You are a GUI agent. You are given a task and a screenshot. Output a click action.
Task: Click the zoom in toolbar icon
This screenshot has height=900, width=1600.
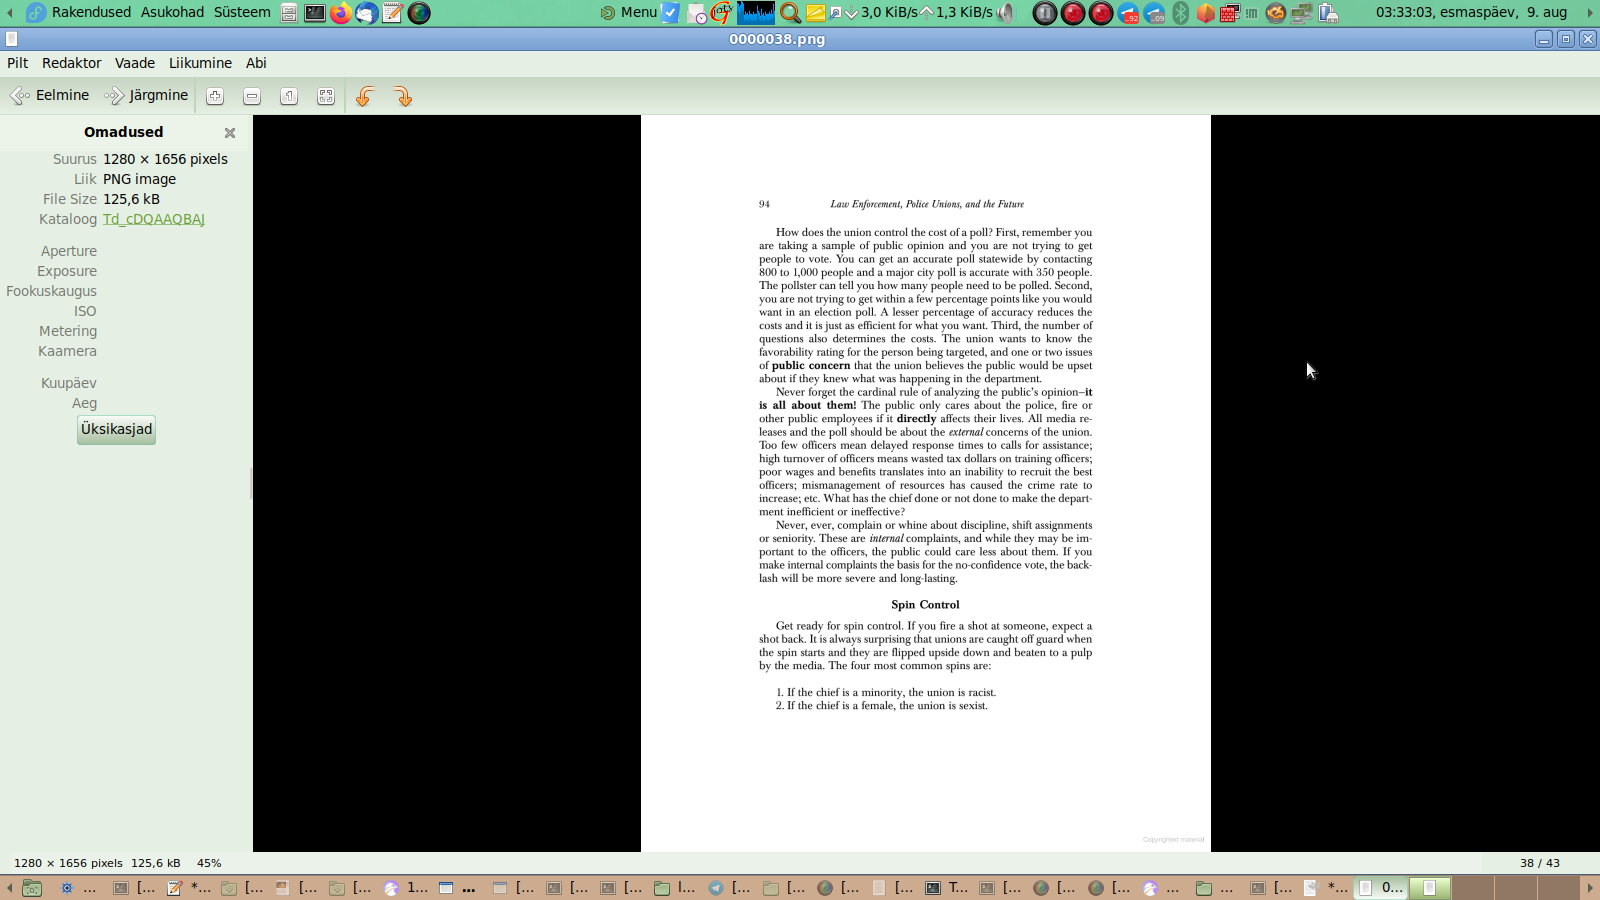click(x=215, y=96)
